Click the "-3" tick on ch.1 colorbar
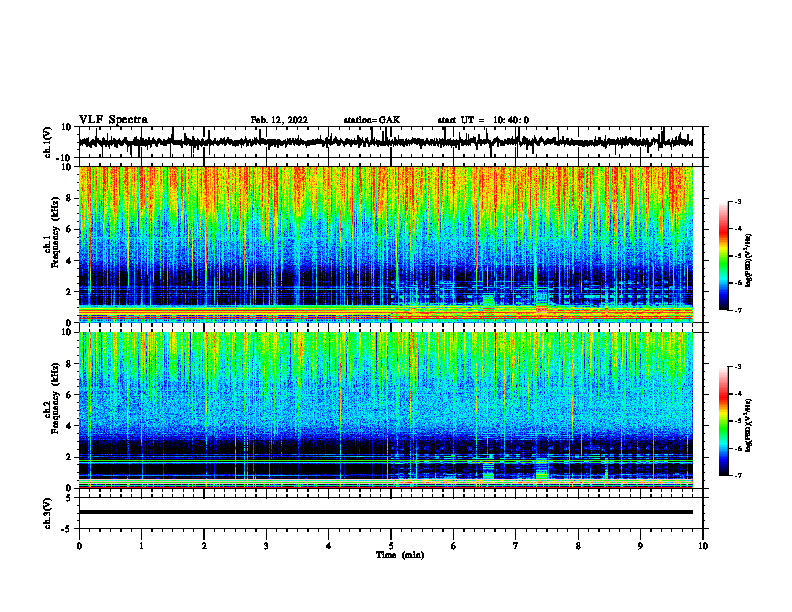This screenshot has width=792, height=612. tap(738, 201)
